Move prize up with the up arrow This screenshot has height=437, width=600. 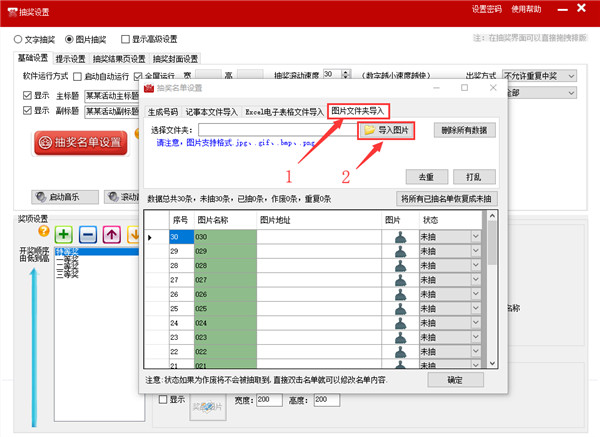tap(111, 234)
